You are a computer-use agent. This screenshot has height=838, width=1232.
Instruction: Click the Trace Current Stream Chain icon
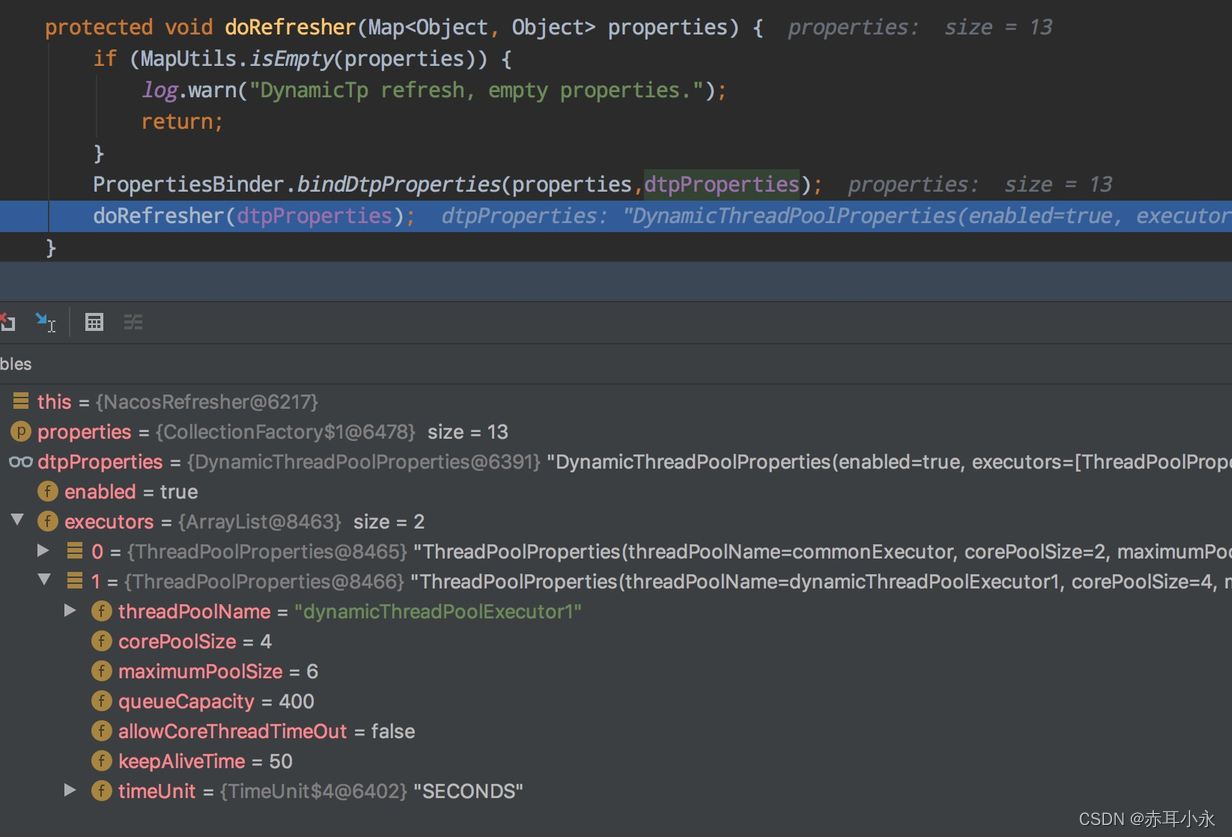pyautogui.click(x=133, y=322)
